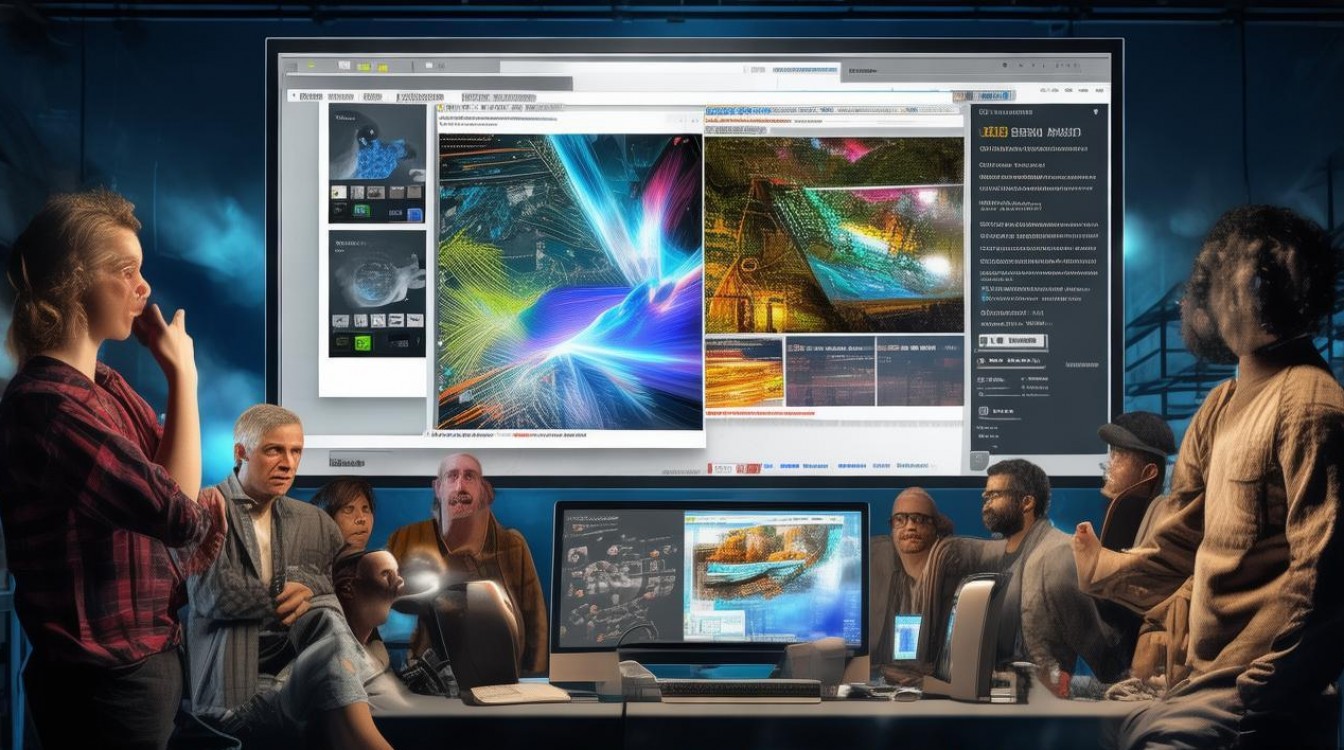Click the colorful light-burst image in center window
The width and height of the screenshot is (1344, 750).
(570, 280)
